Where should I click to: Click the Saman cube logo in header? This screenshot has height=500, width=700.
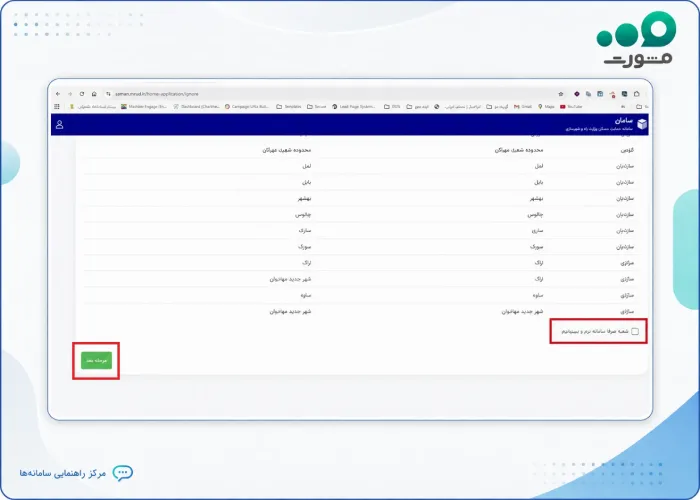click(642, 124)
